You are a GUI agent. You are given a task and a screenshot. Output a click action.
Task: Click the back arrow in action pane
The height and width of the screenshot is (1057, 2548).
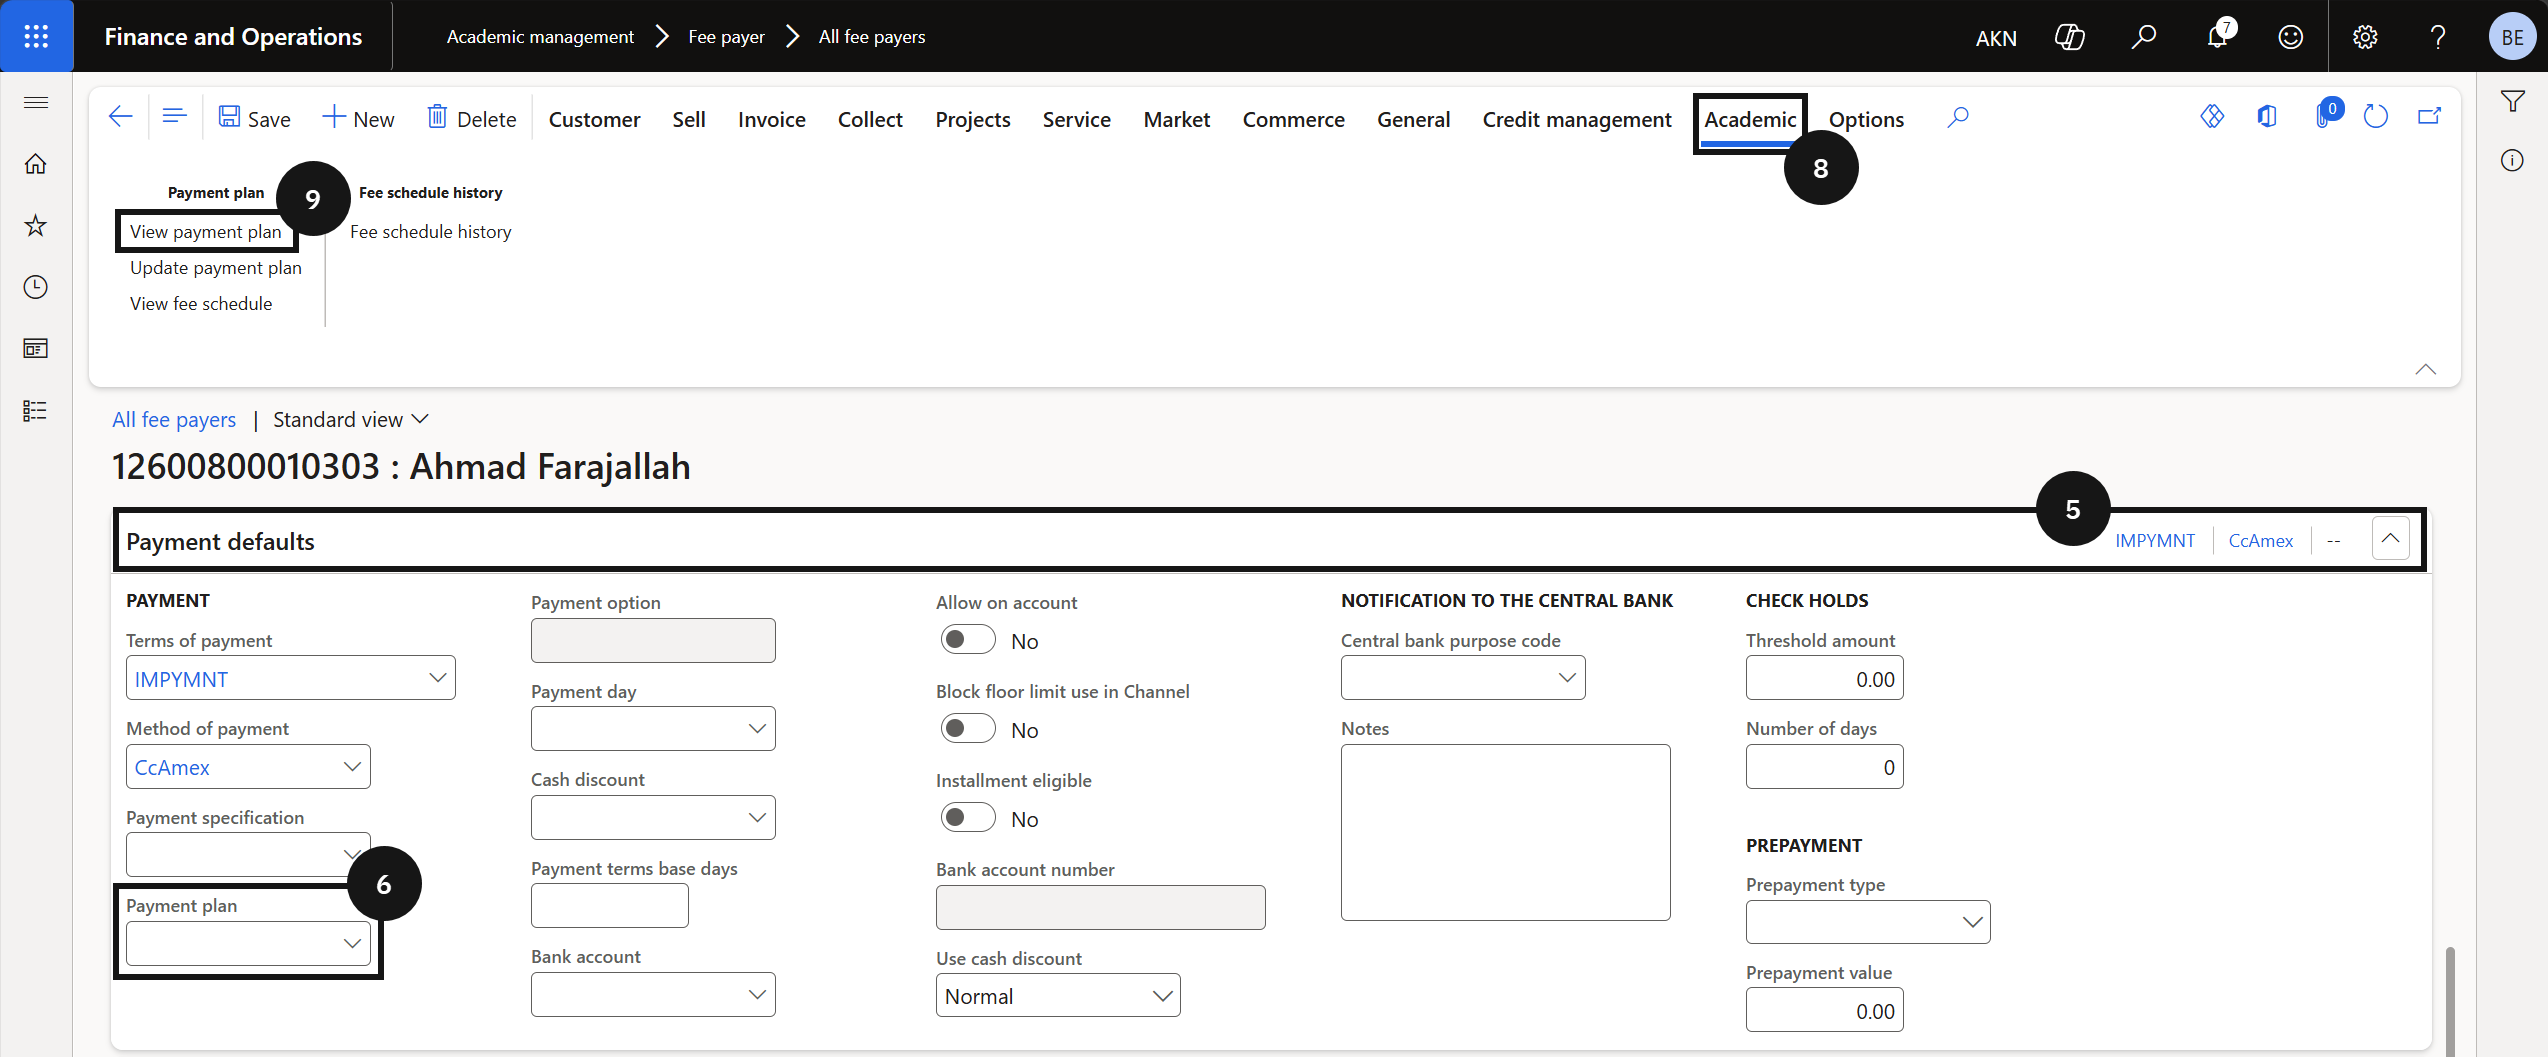tap(120, 117)
